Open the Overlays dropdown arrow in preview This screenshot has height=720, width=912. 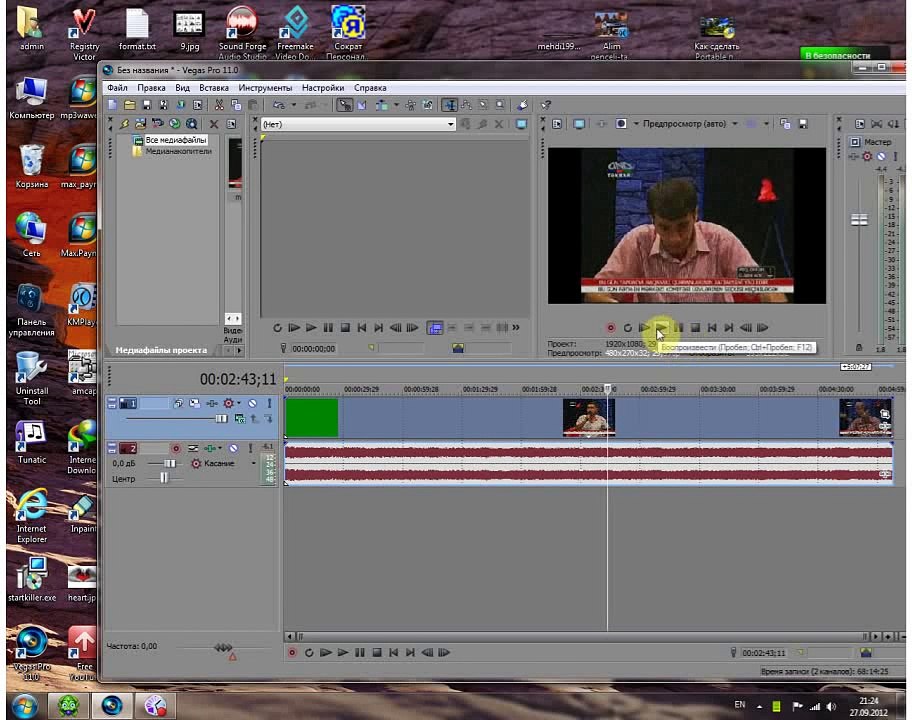click(766, 124)
